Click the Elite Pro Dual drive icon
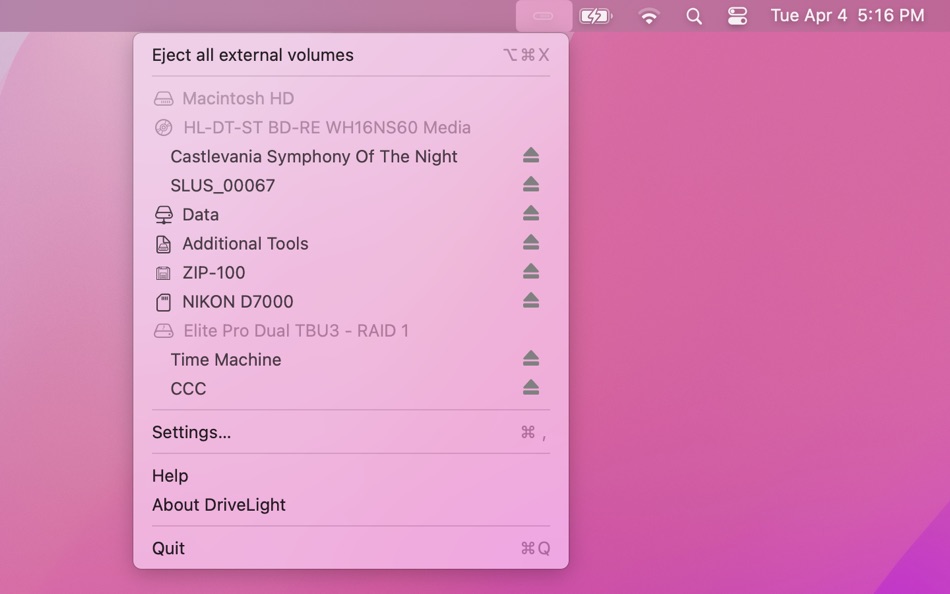 (x=164, y=331)
